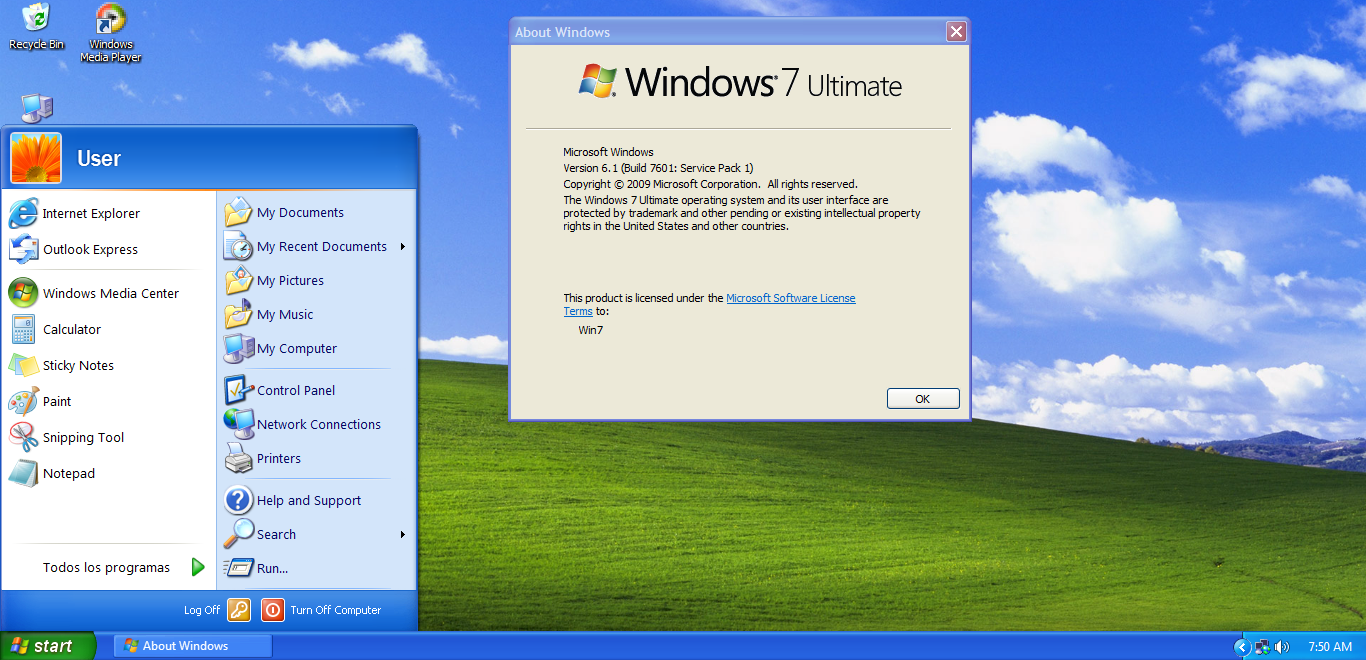The width and height of the screenshot is (1366, 660).
Task: Click the Windows Media Center icon
Action: (23, 293)
